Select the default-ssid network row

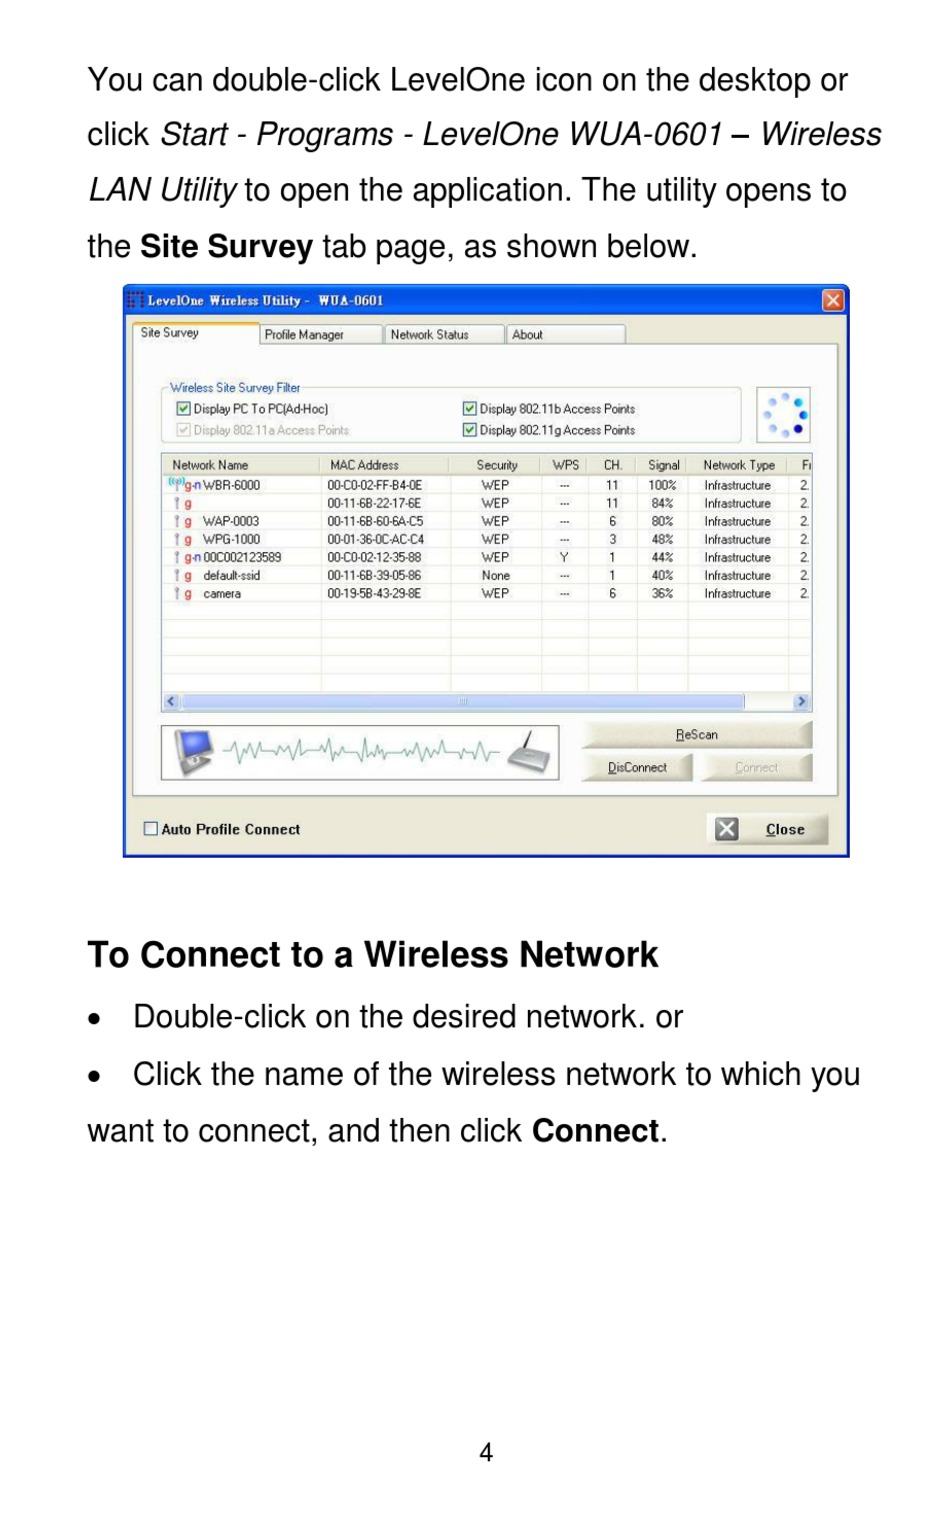[486, 576]
